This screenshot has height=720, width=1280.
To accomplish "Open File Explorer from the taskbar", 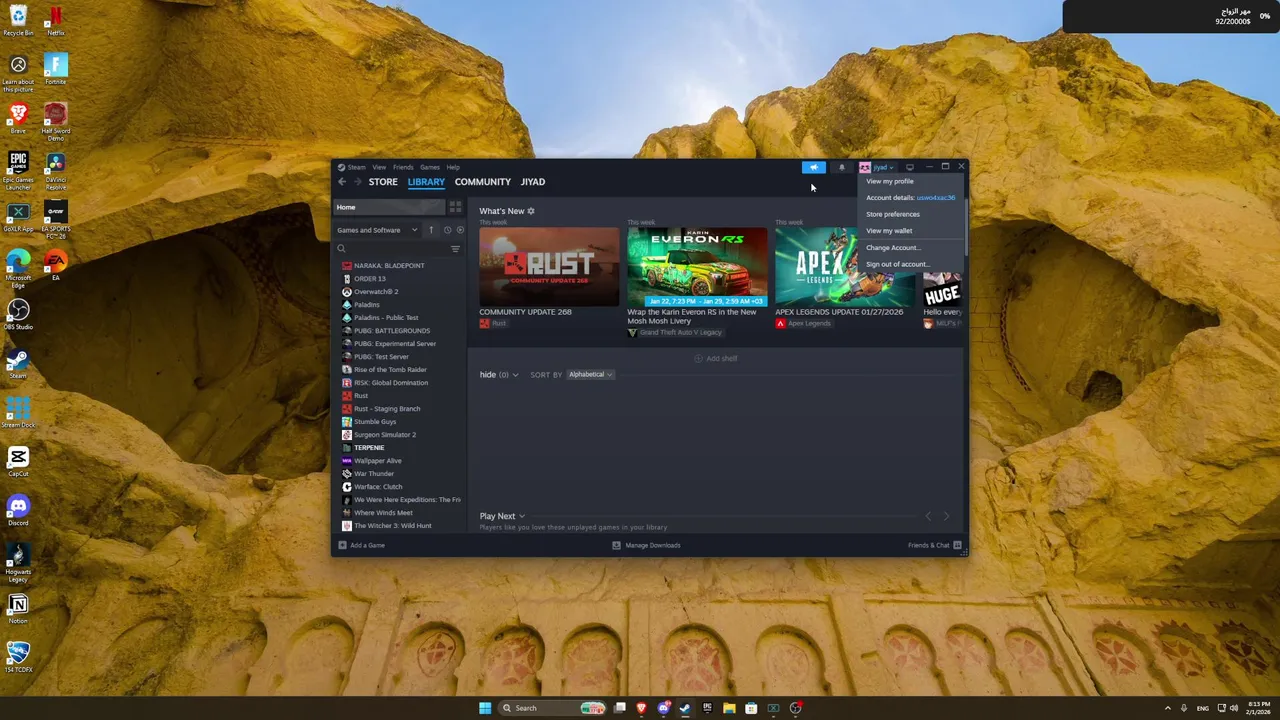I will [729, 708].
